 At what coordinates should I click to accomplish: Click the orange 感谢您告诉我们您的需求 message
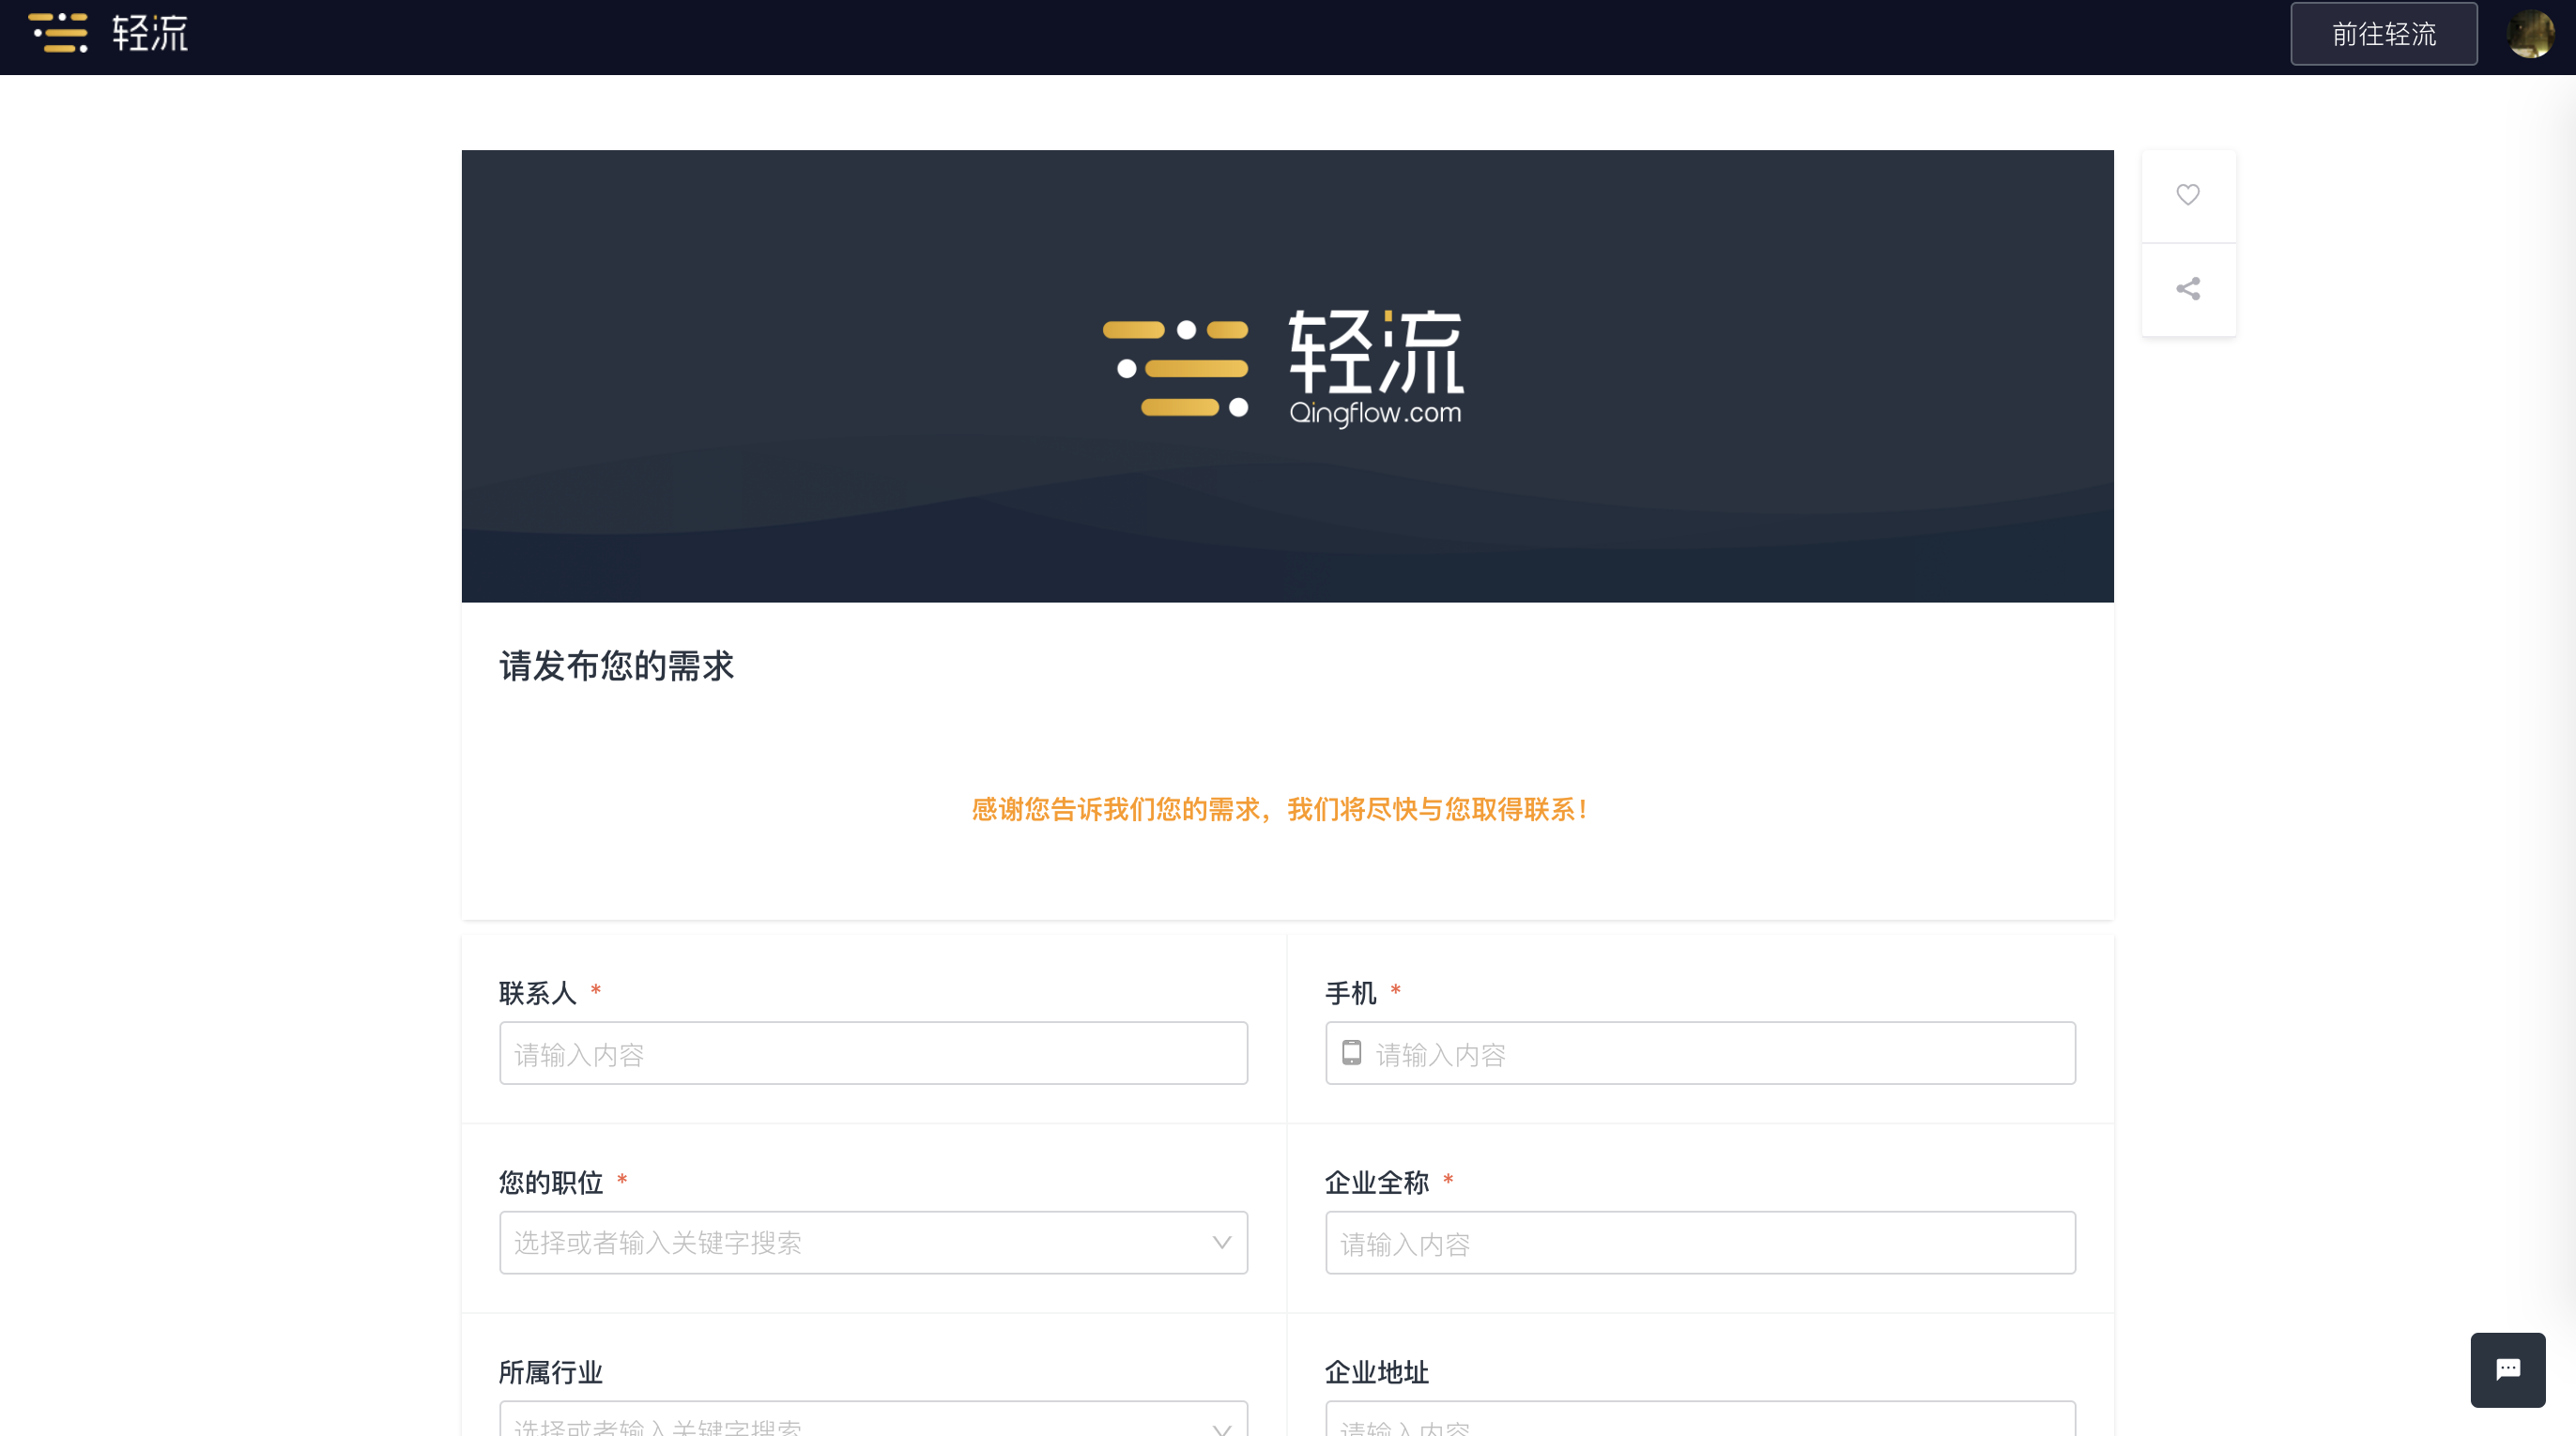pos(1280,809)
